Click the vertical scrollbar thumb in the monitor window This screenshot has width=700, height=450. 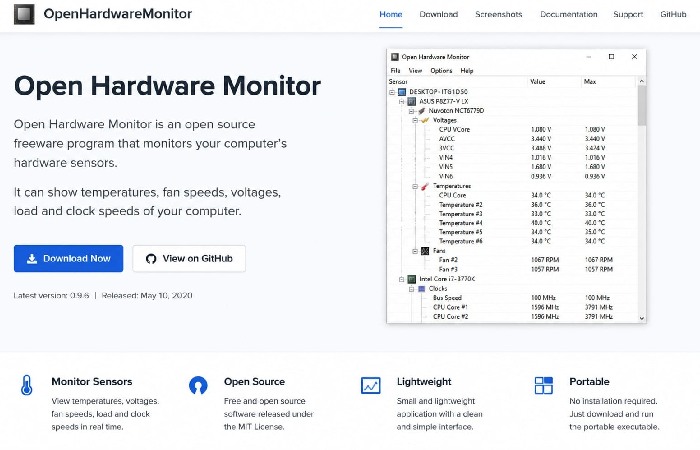642,105
